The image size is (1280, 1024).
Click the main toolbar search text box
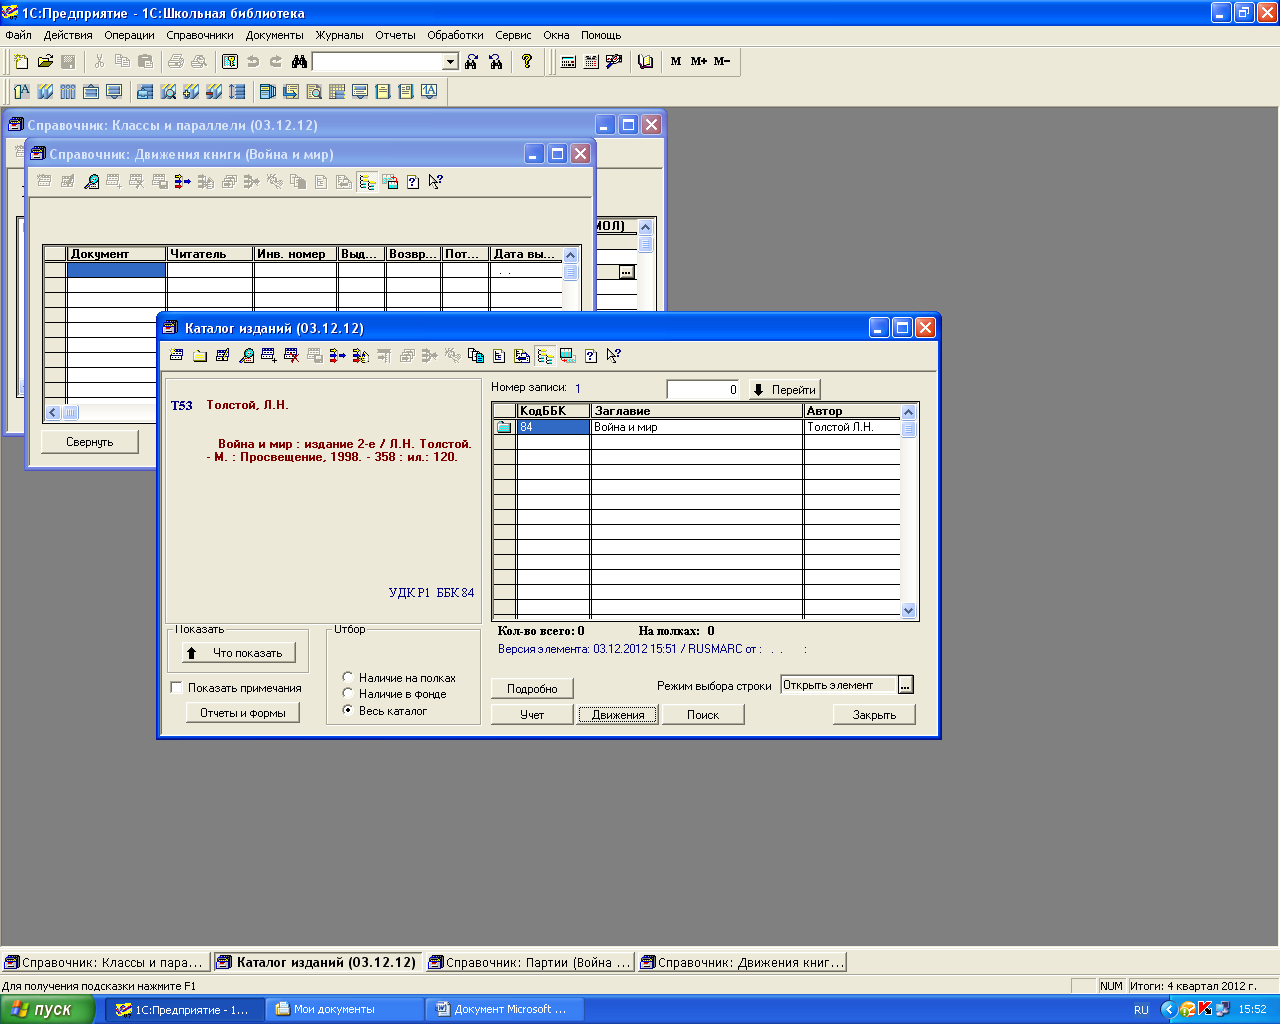(378, 62)
